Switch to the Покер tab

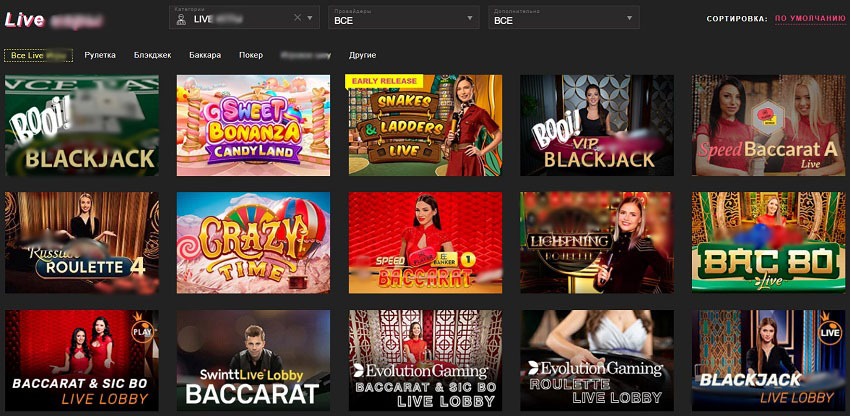click(x=251, y=55)
